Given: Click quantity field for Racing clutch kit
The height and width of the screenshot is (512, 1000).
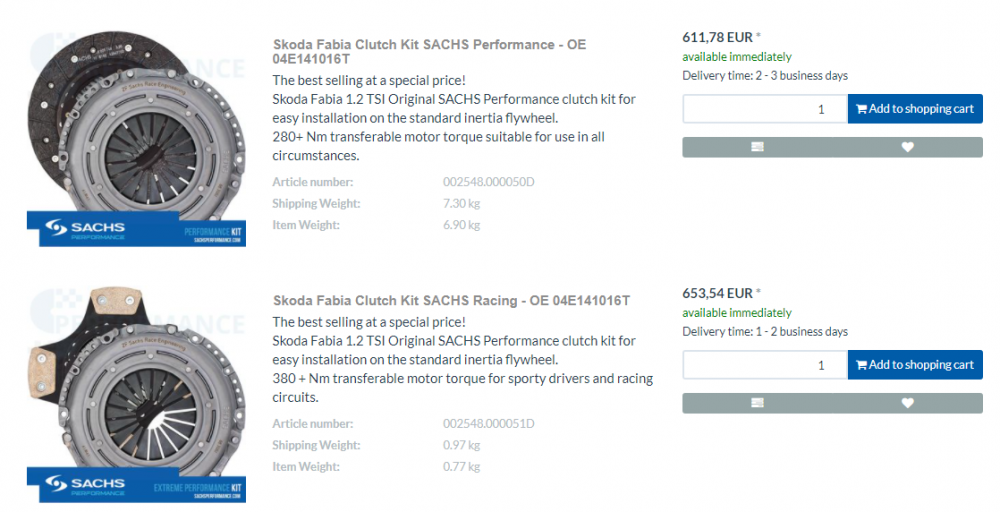Looking at the screenshot, I should (x=765, y=365).
